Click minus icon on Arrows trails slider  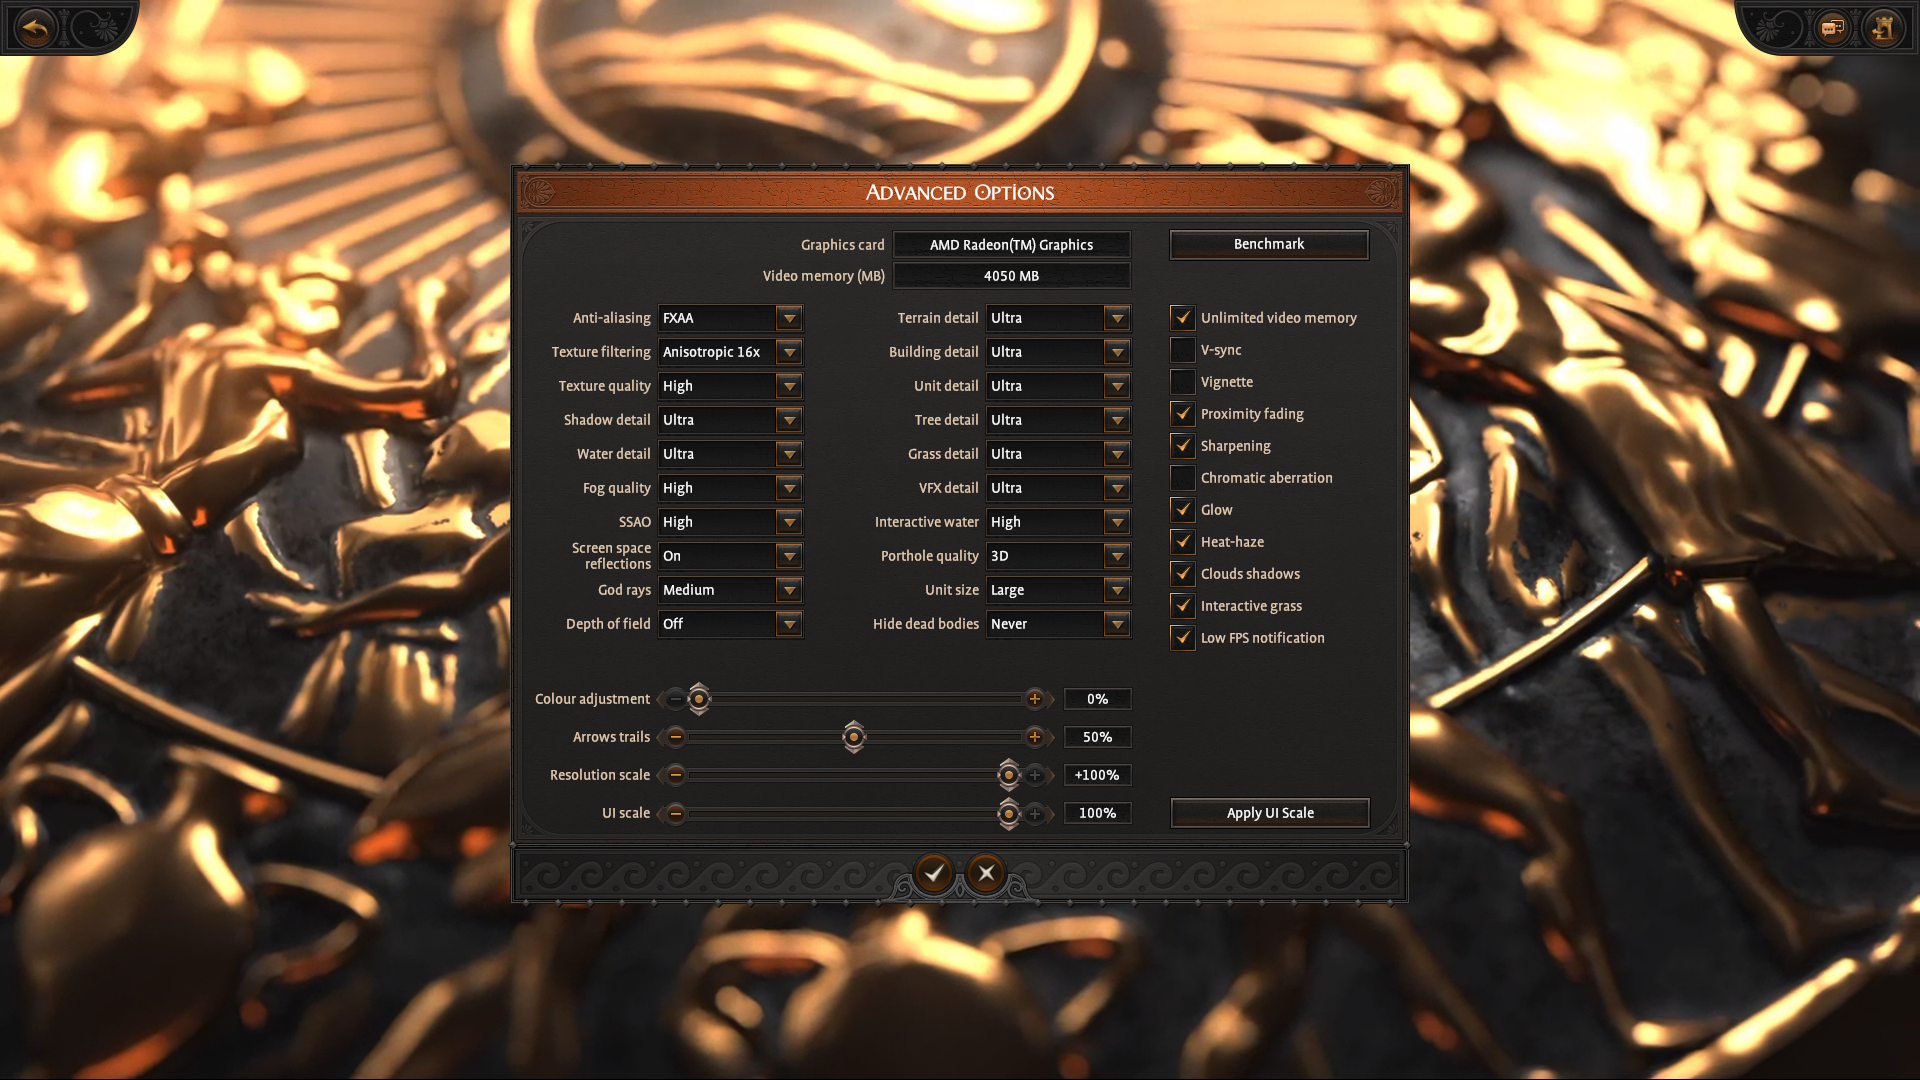(x=676, y=737)
